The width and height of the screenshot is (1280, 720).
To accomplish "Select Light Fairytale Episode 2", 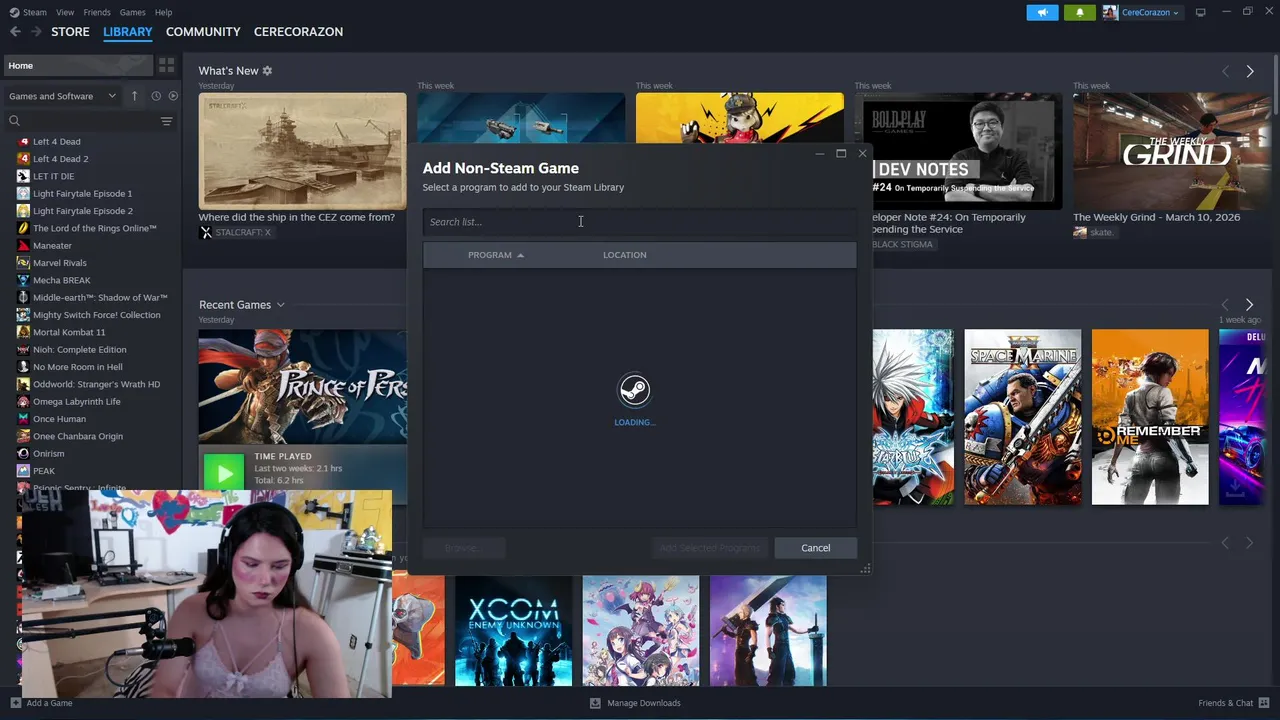I will click(x=82, y=211).
